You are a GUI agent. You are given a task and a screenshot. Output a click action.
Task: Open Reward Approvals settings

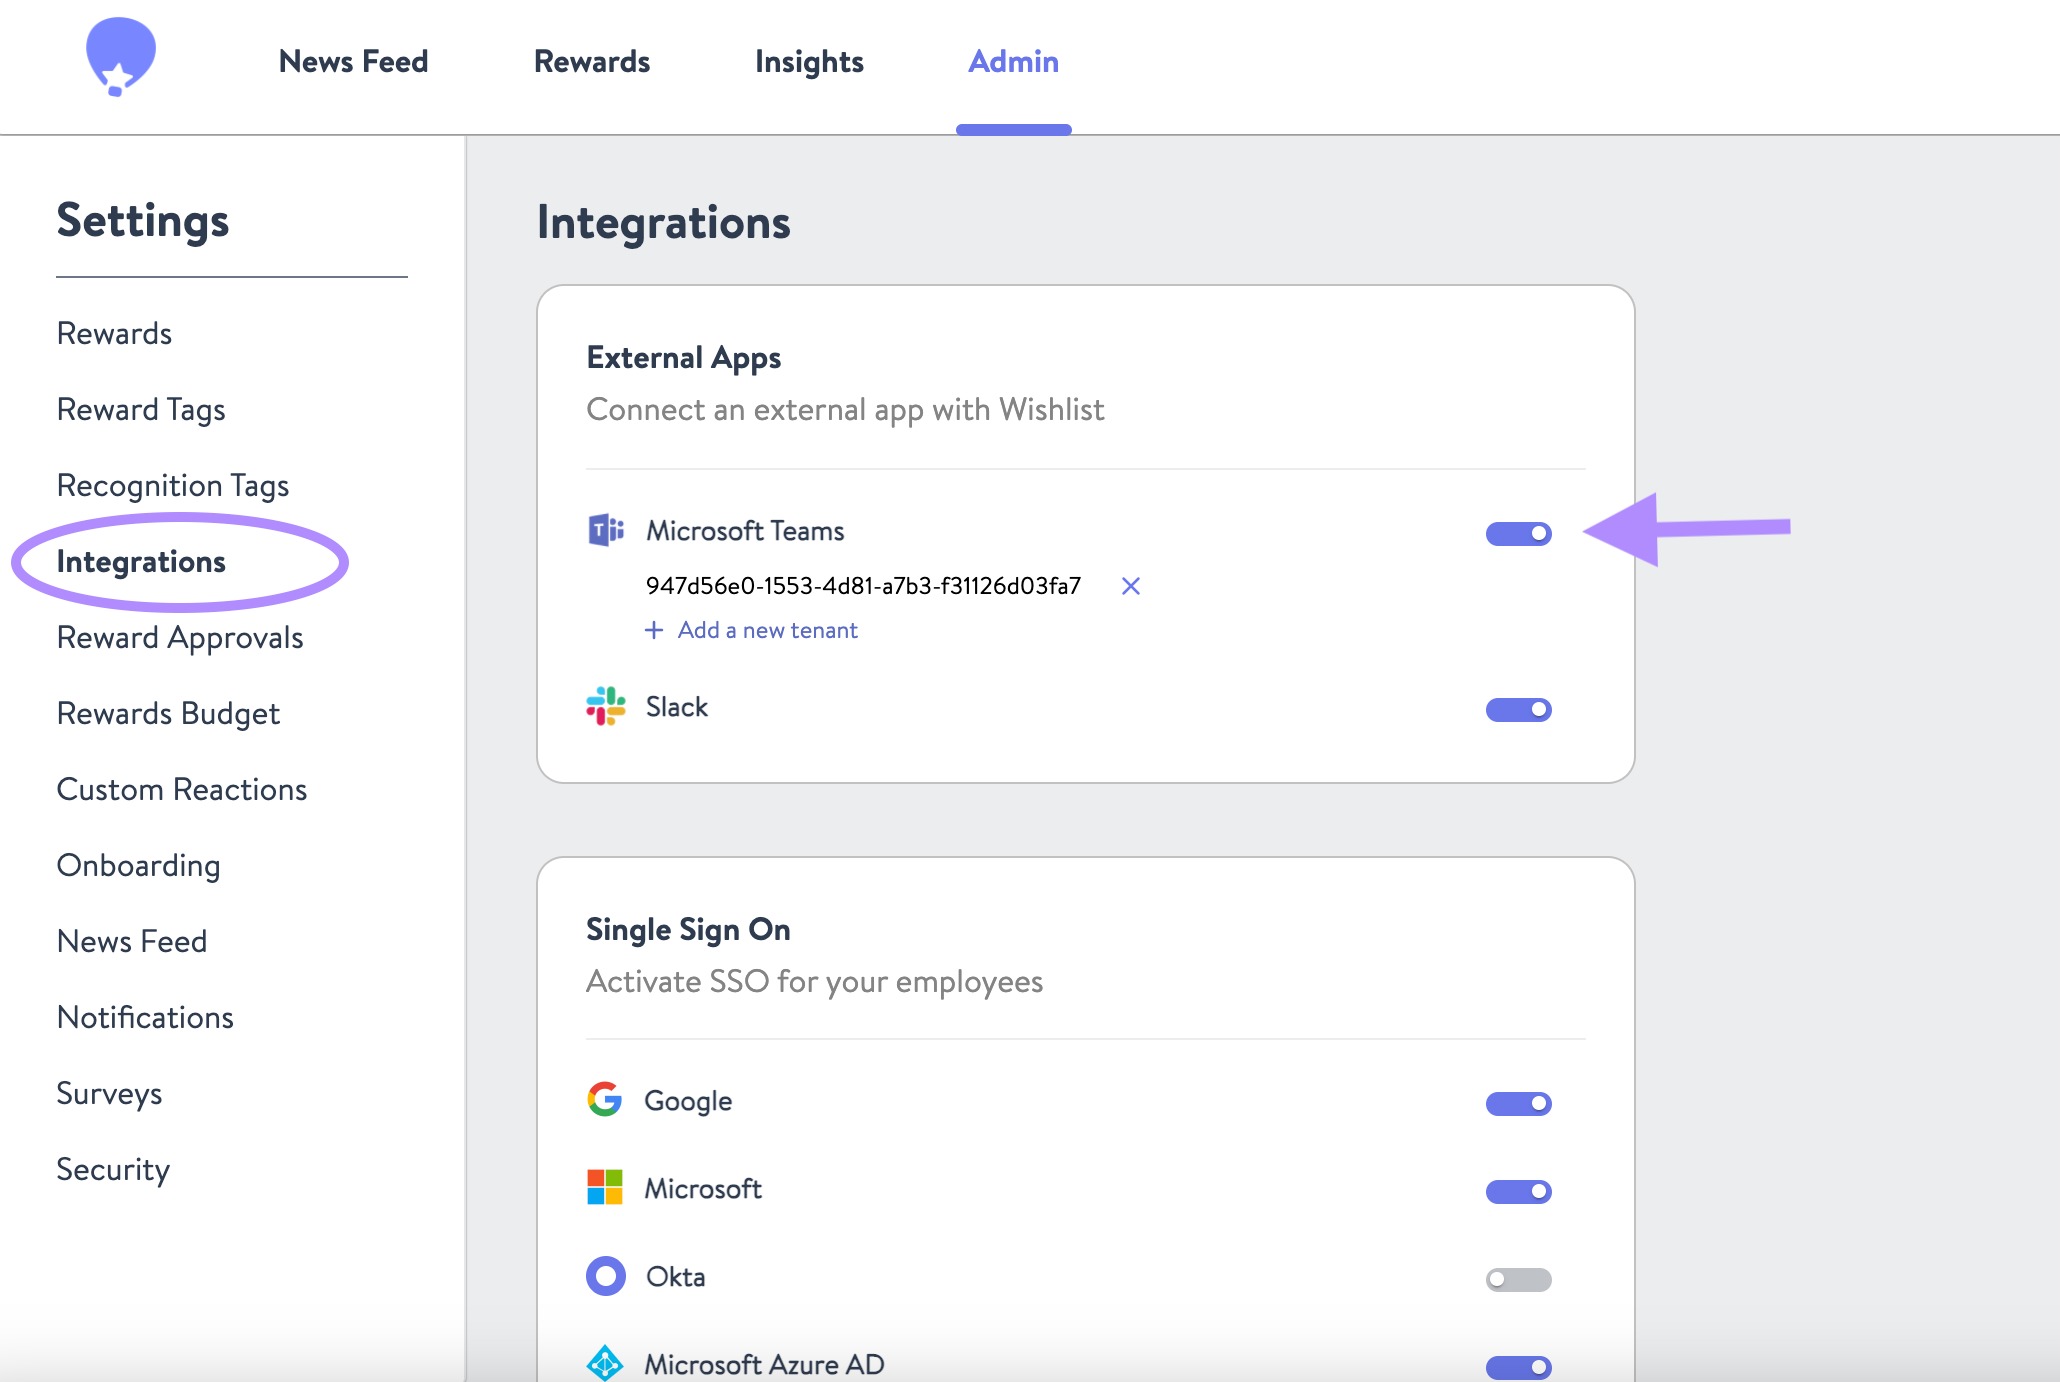coord(180,638)
